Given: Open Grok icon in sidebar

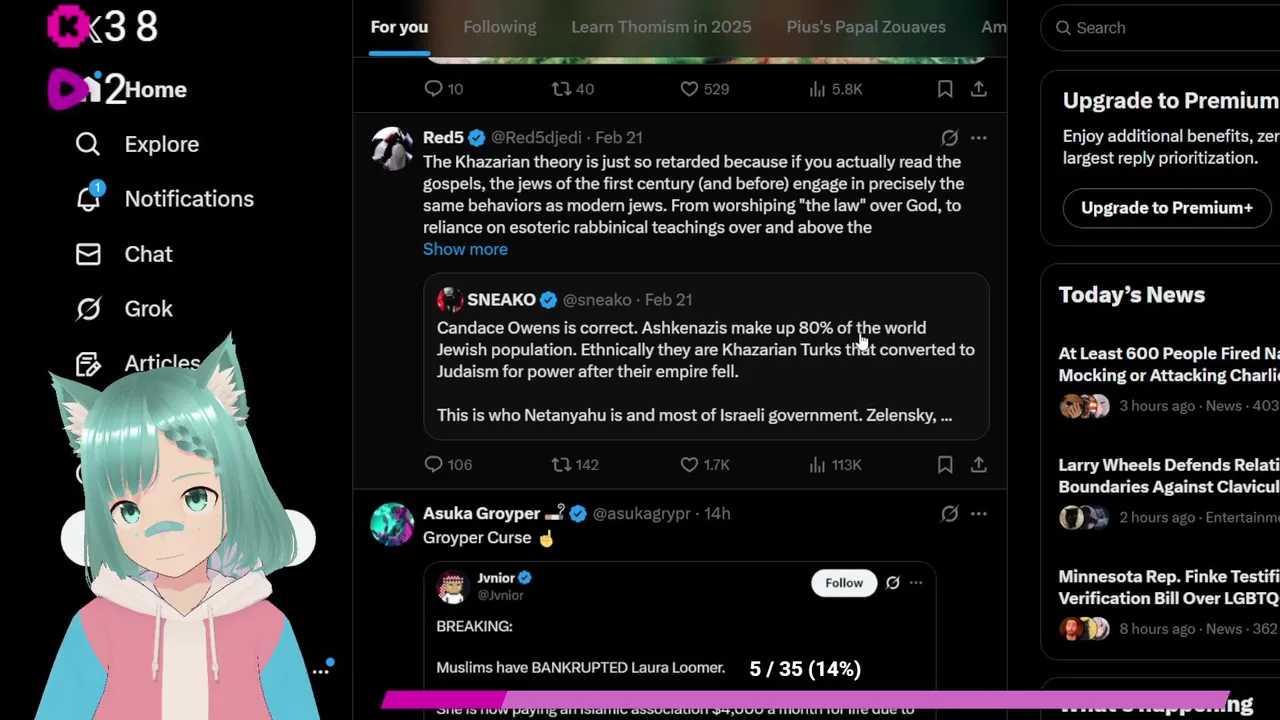Looking at the screenshot, I should pyautogui.click(x=88, y=309).
